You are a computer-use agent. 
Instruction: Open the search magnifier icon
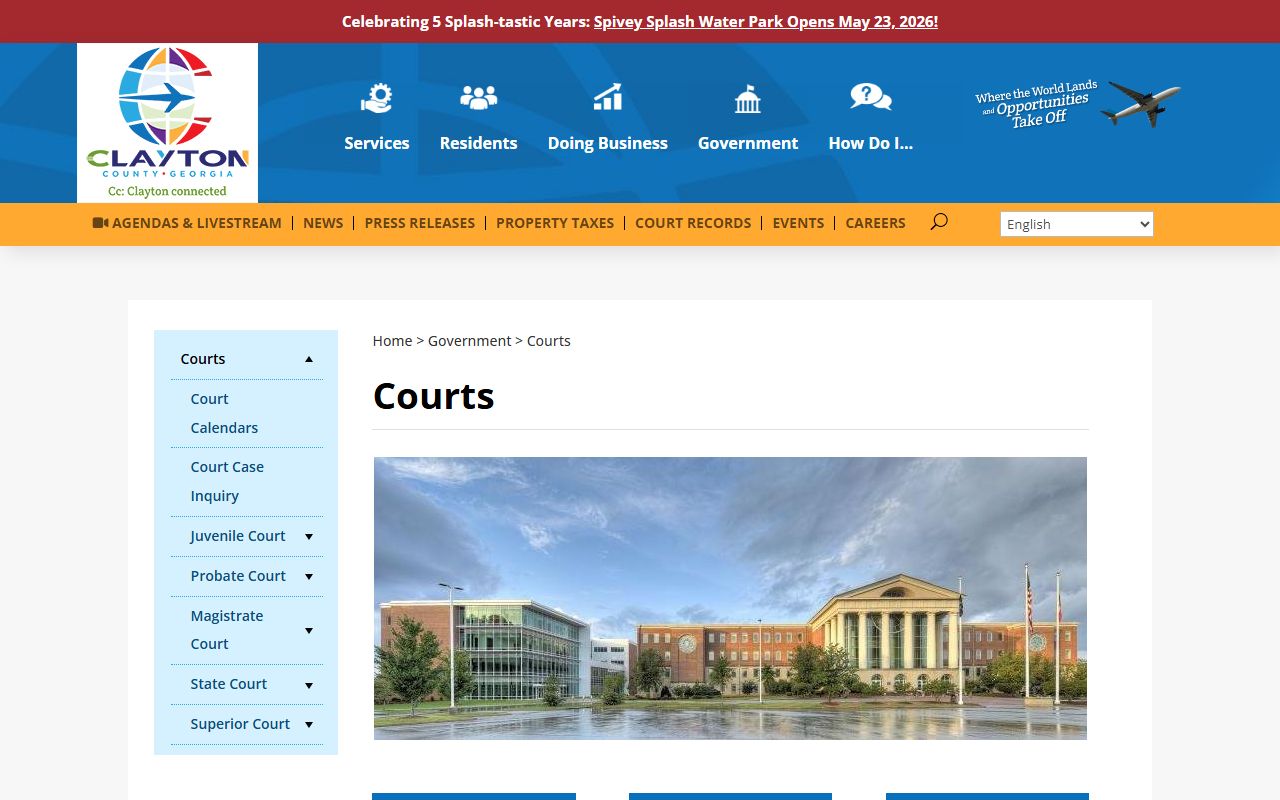(938, 222)
